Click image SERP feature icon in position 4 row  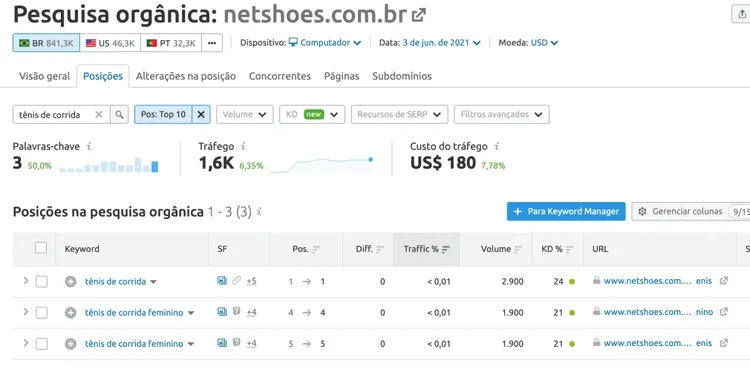tap(222, 312)
